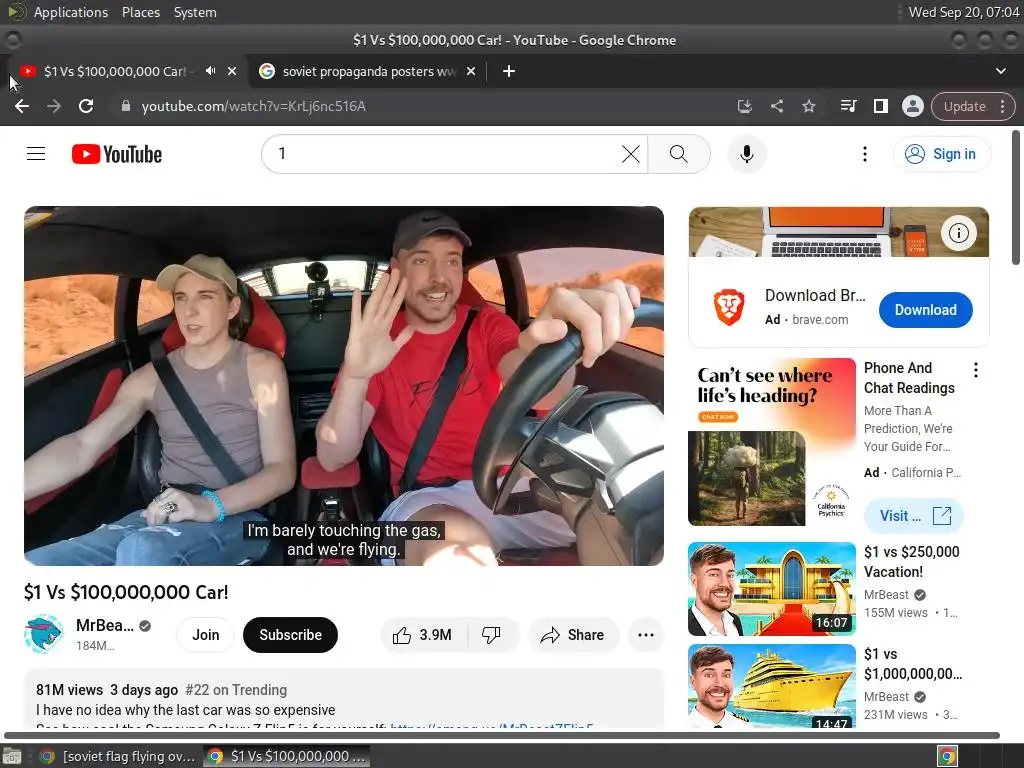Click Chrome tray icon at bottom right
1024x768 pixels.
point(947,756)
